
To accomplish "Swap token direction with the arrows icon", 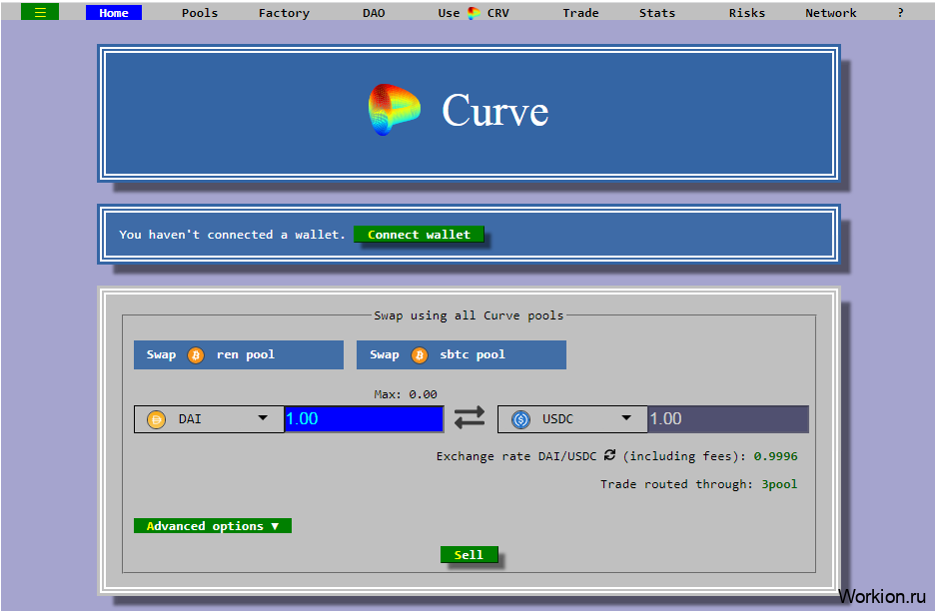I will (x=469, y=417).
